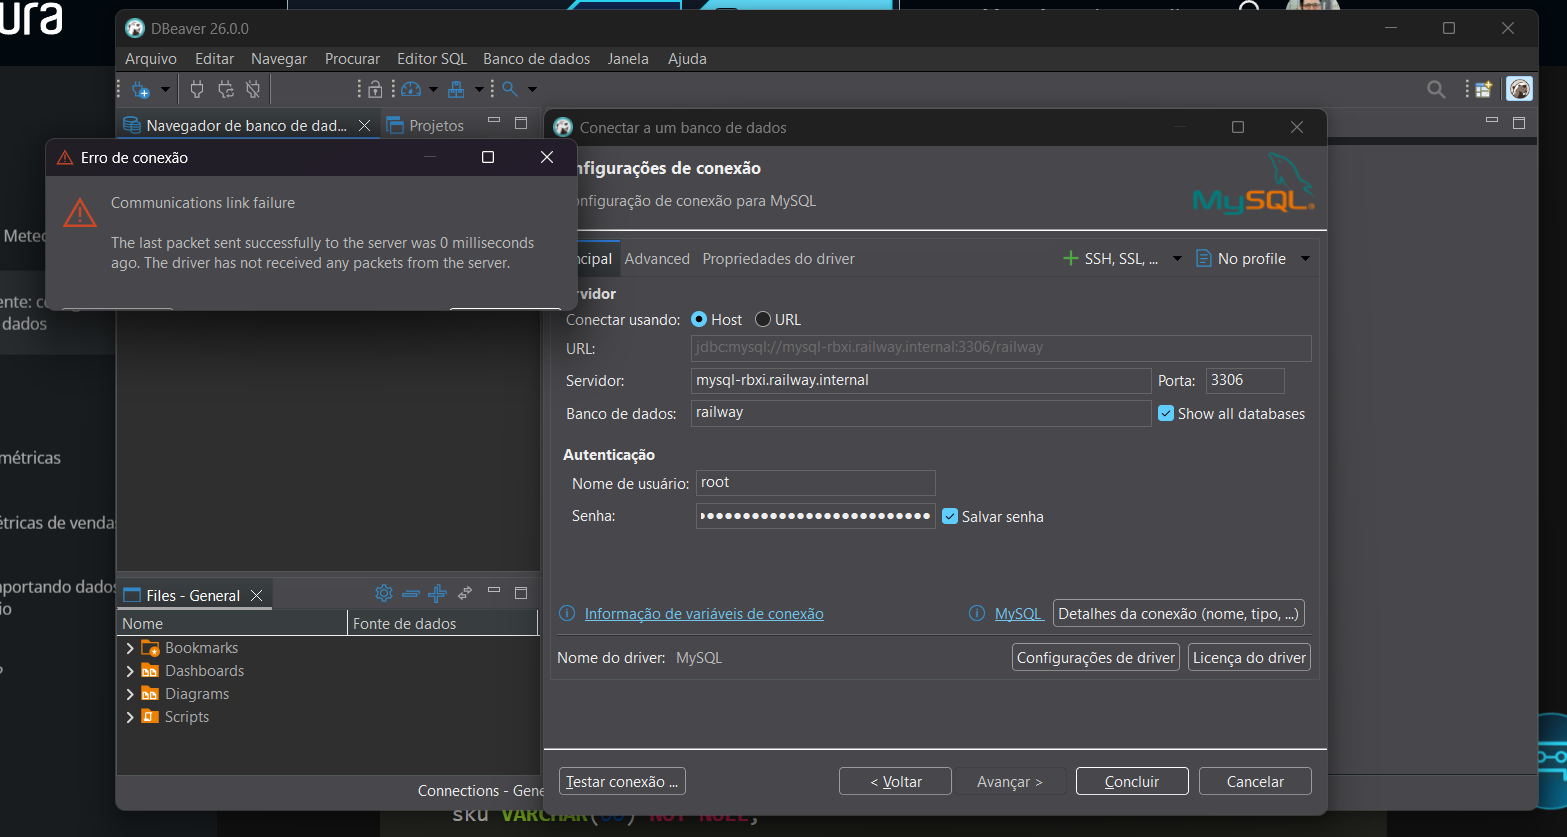Open the Arquivo menu
The height and width of the screenshot is (837, 1567).
point(151,59)
